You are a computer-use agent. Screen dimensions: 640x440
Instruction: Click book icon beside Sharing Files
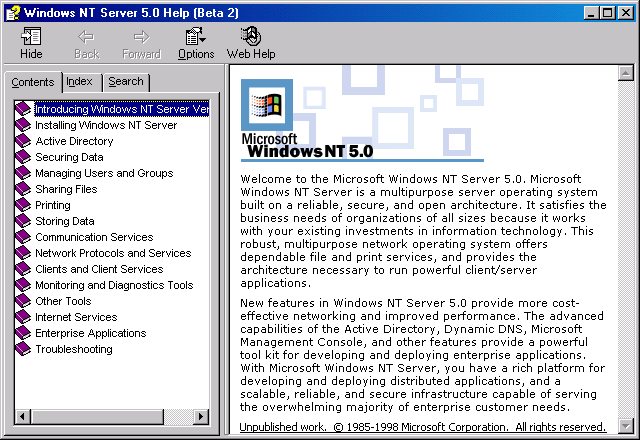(x=23, y=189)
